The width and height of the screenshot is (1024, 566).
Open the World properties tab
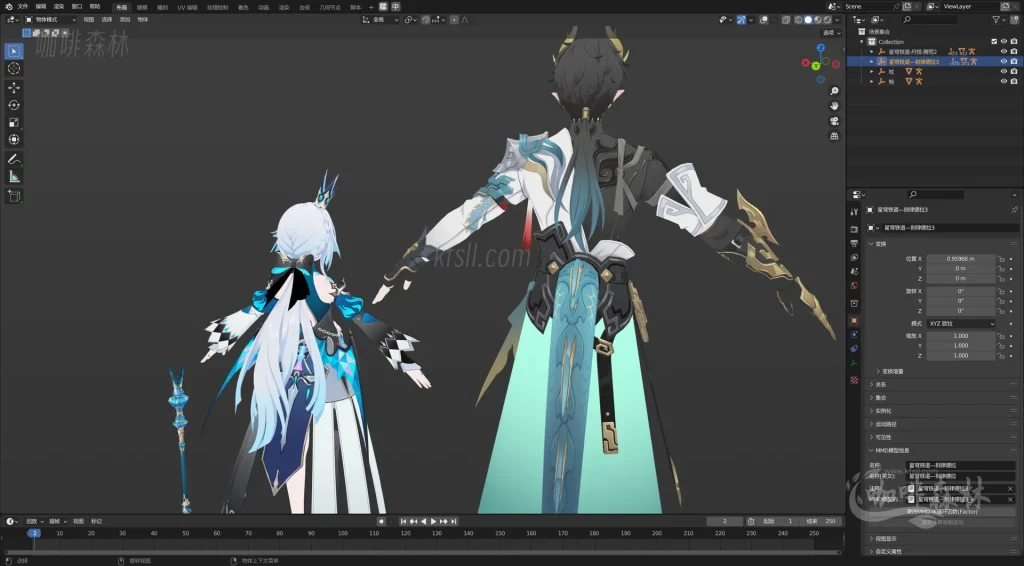point(854,285)
